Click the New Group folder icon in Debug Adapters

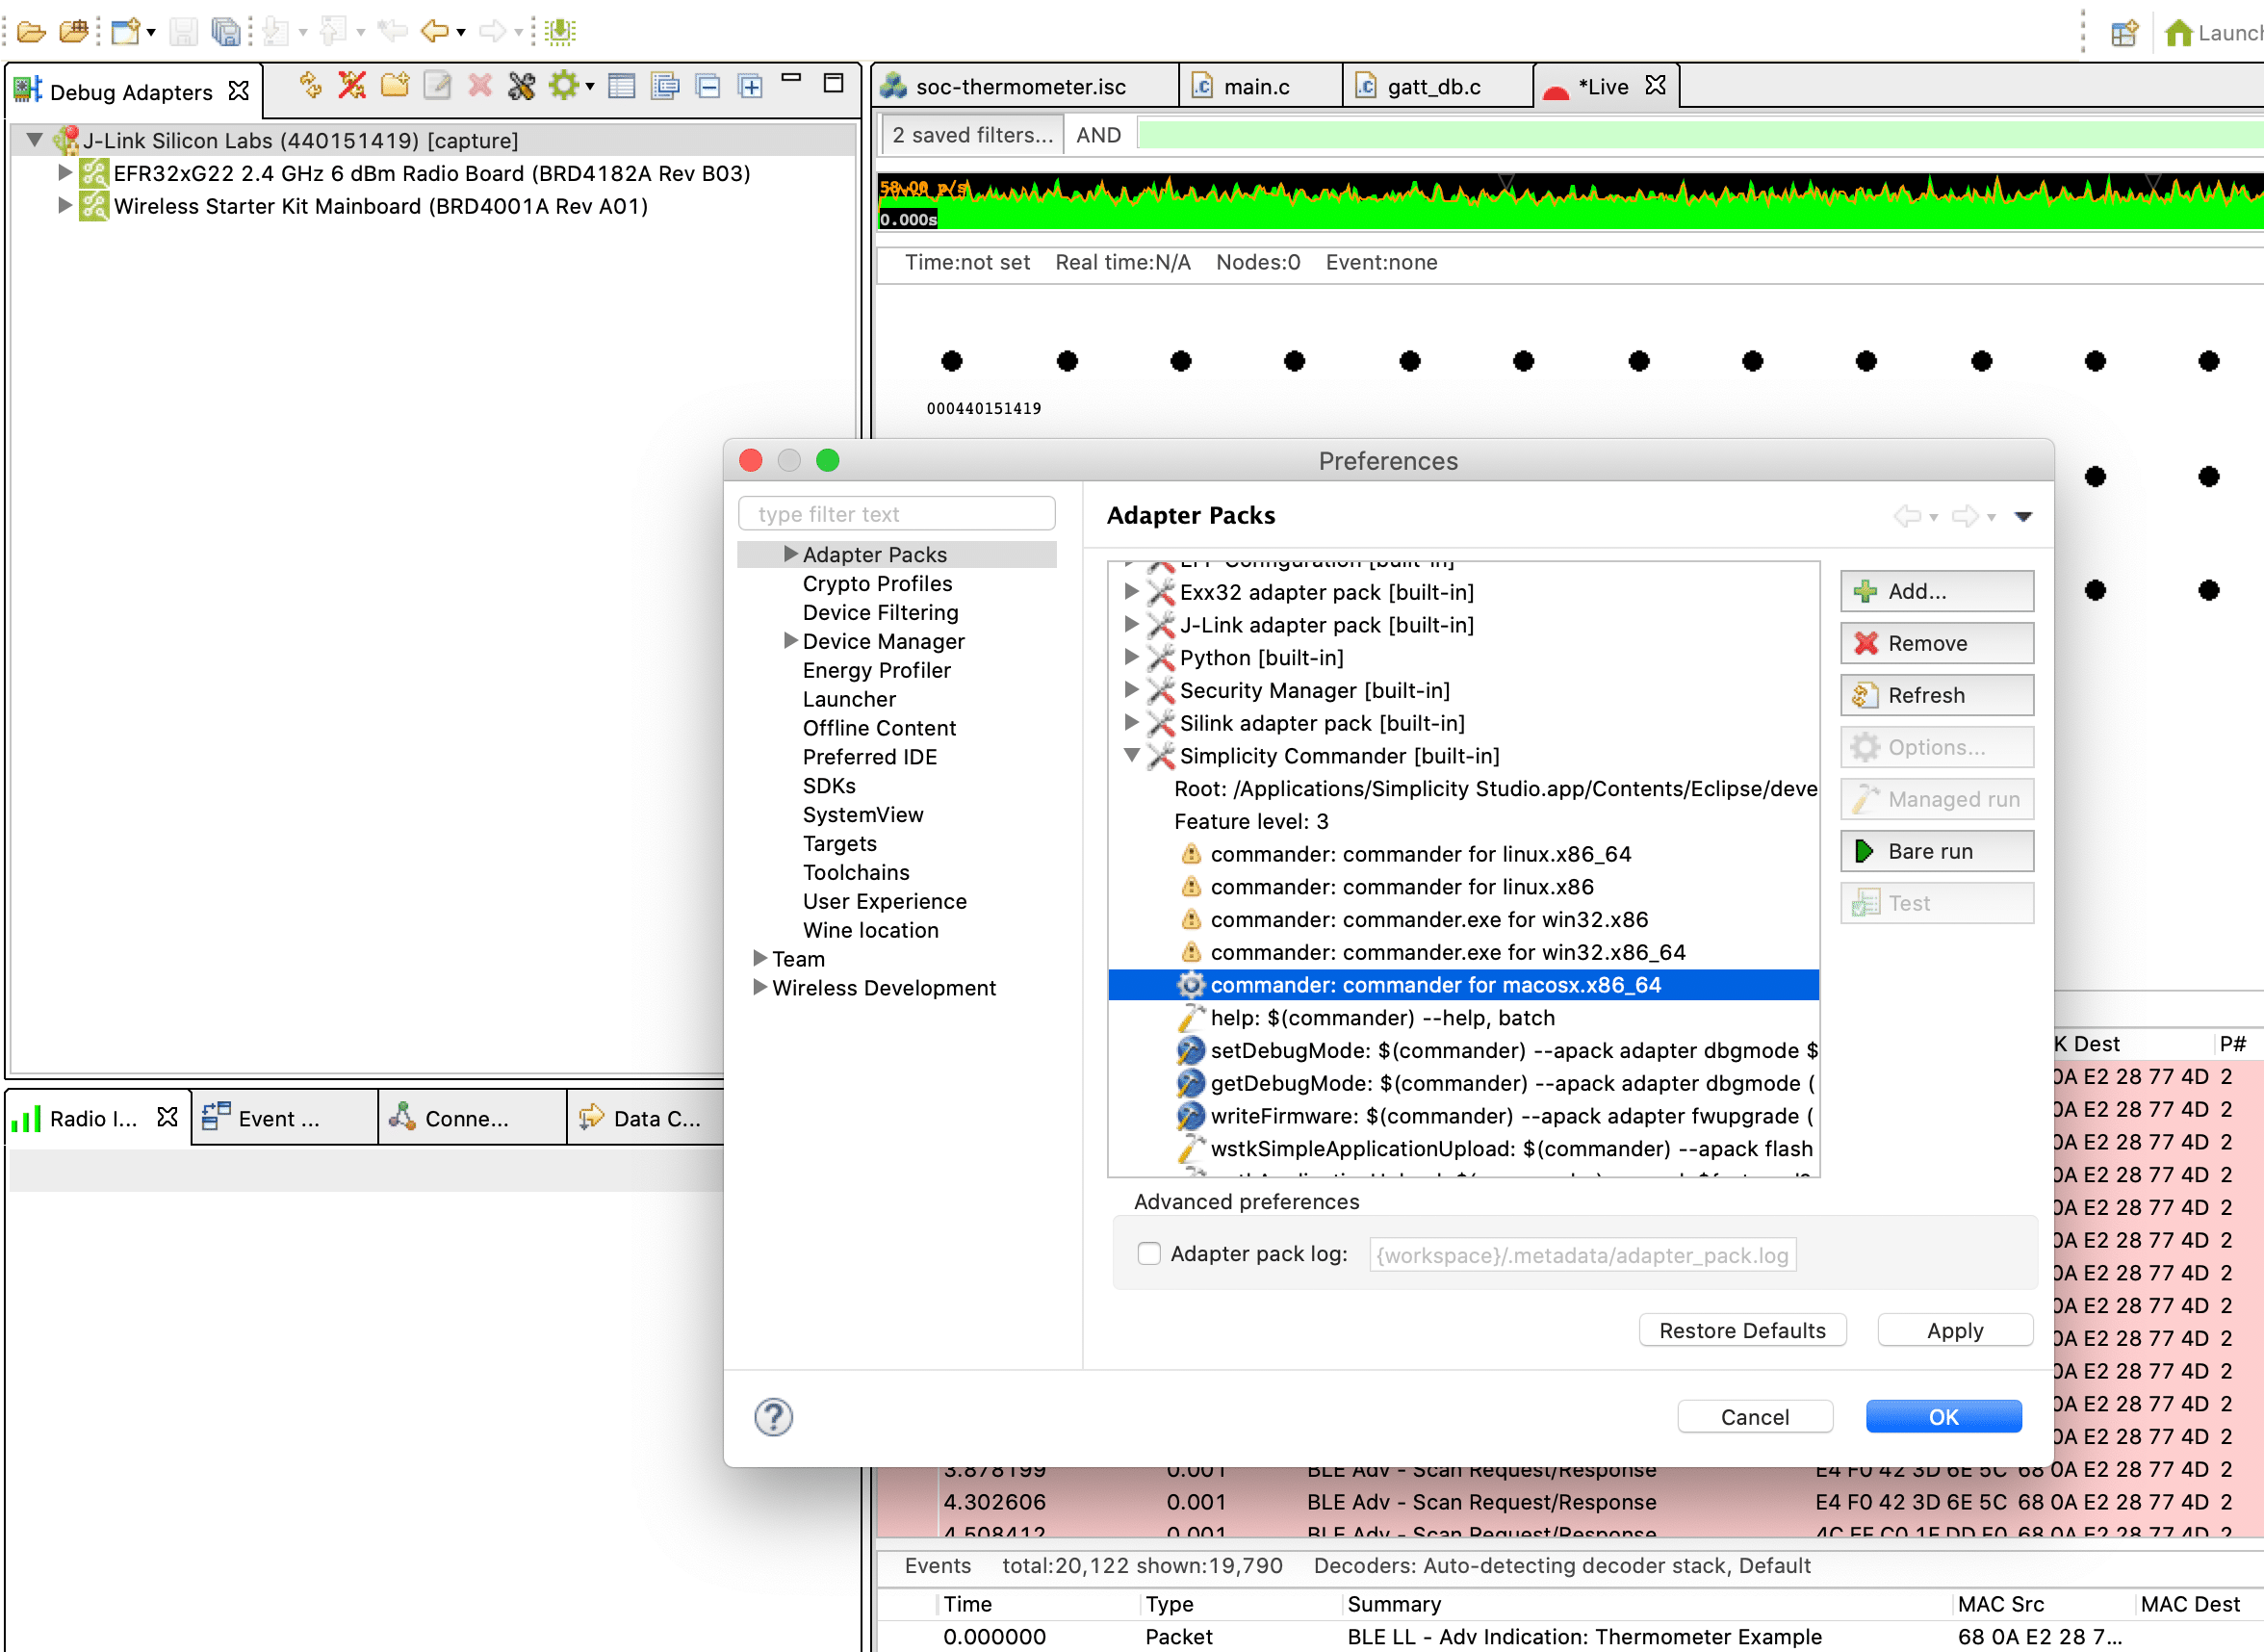(x=395, y=86)
